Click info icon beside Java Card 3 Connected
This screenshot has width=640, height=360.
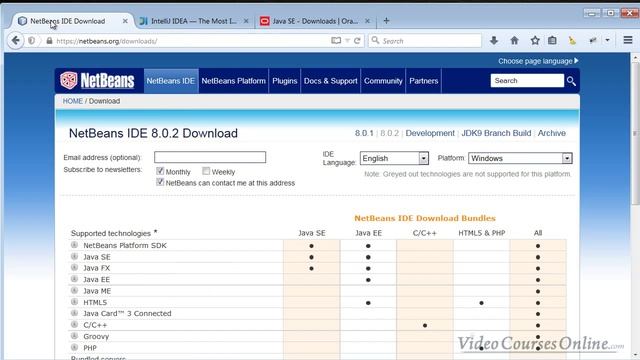tap(74, 313)
